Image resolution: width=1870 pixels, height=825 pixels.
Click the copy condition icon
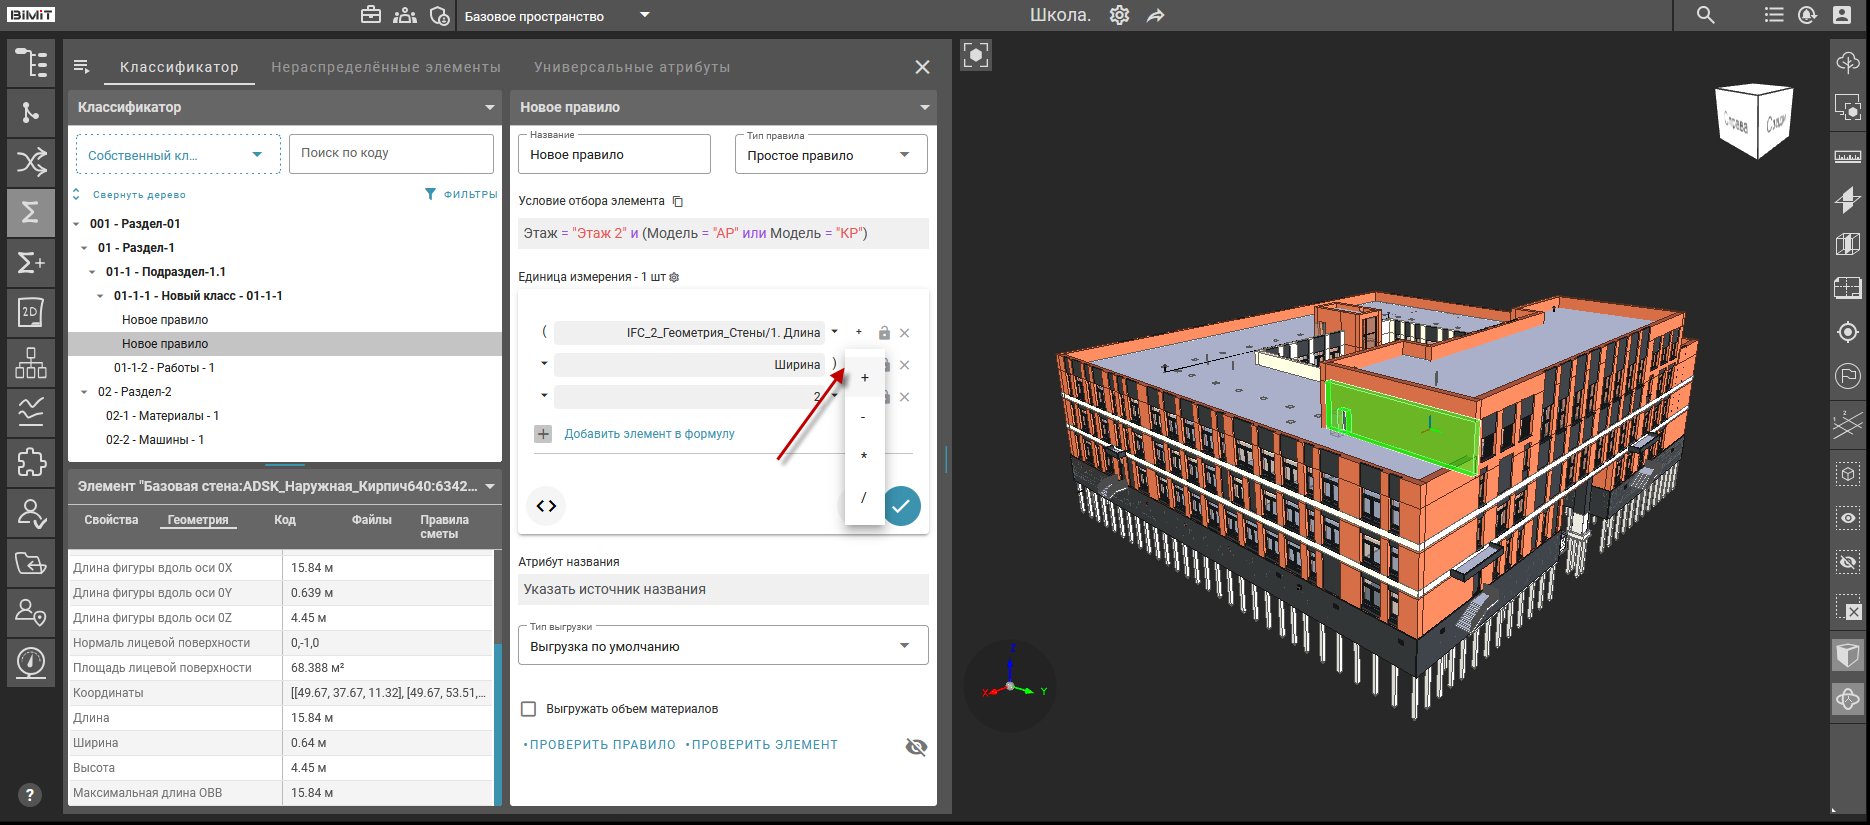(678, 201)
